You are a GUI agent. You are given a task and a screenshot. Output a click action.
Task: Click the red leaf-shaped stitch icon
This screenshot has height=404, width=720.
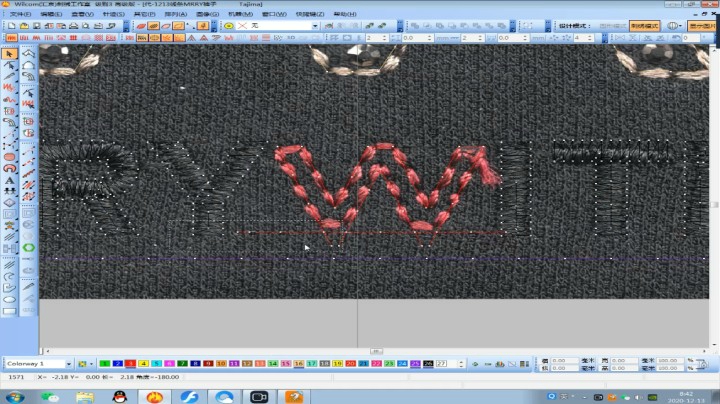point(141,26)
